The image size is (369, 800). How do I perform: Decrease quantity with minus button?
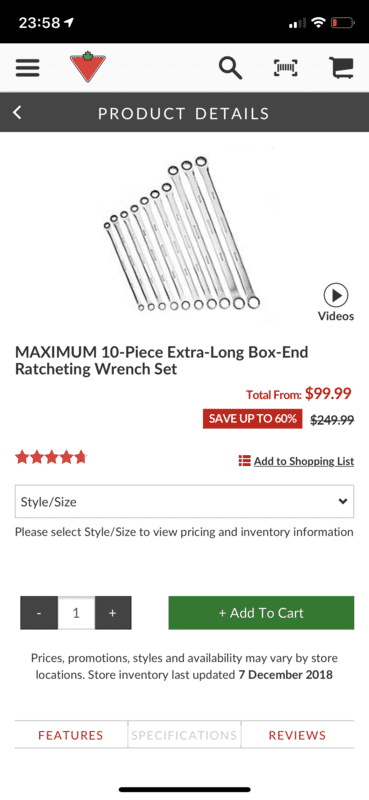click(39, 613)
